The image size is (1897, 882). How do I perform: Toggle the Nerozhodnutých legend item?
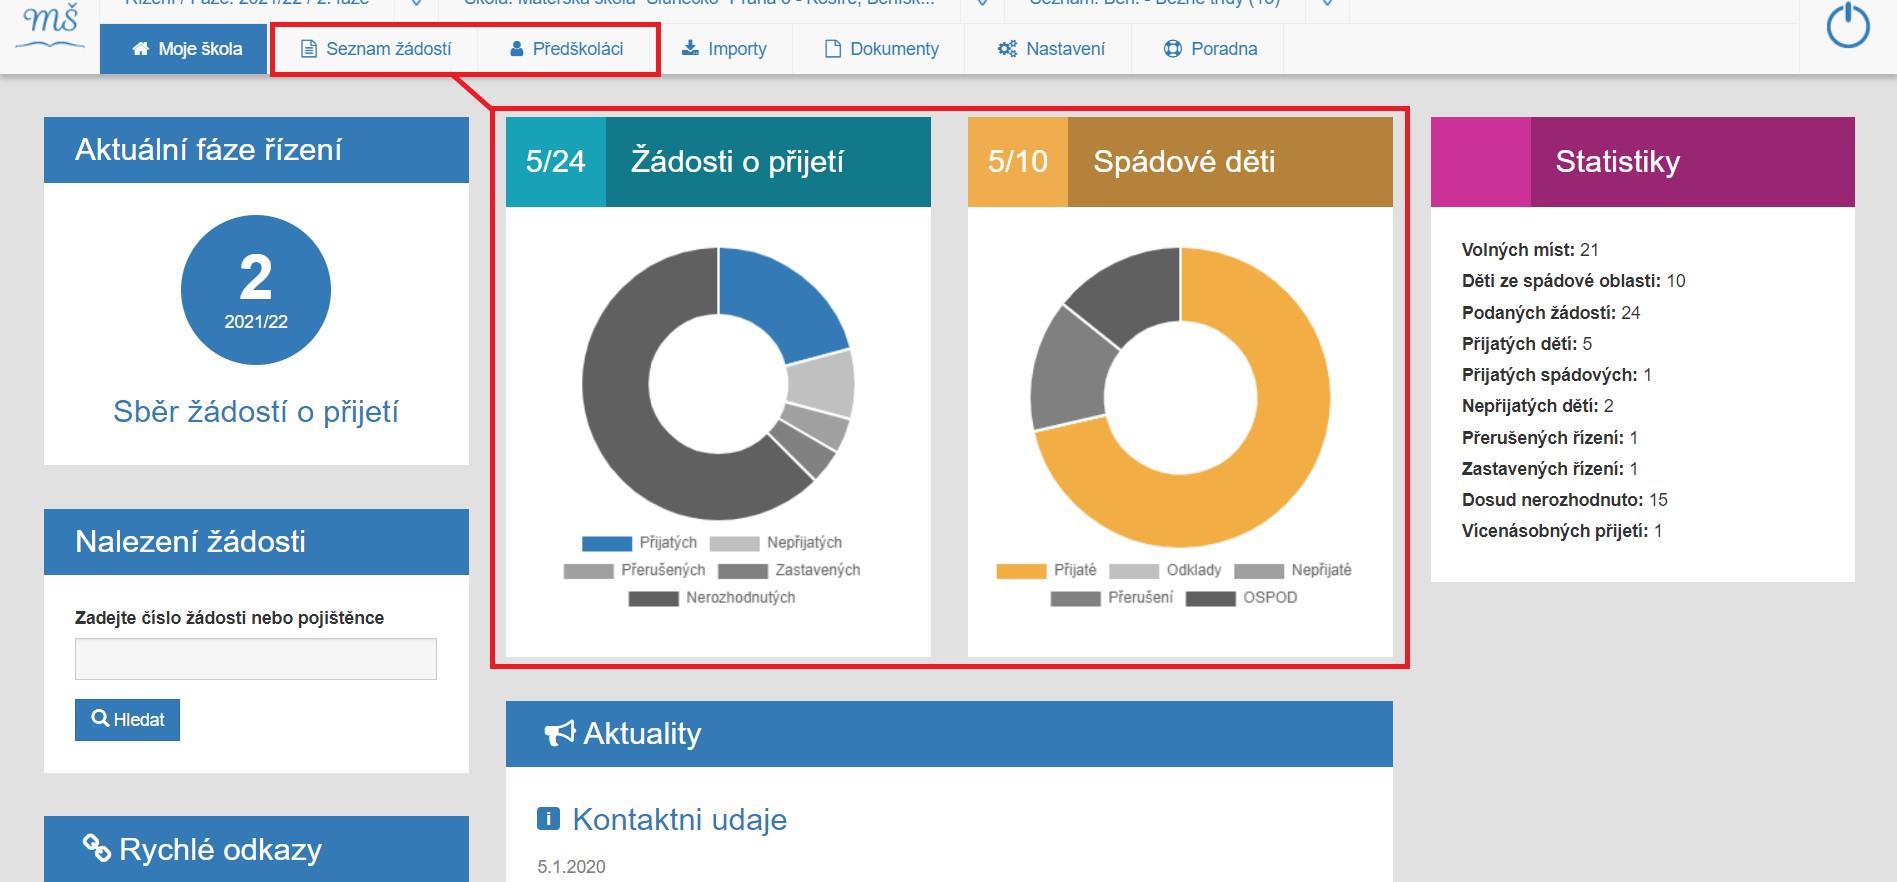712,598
